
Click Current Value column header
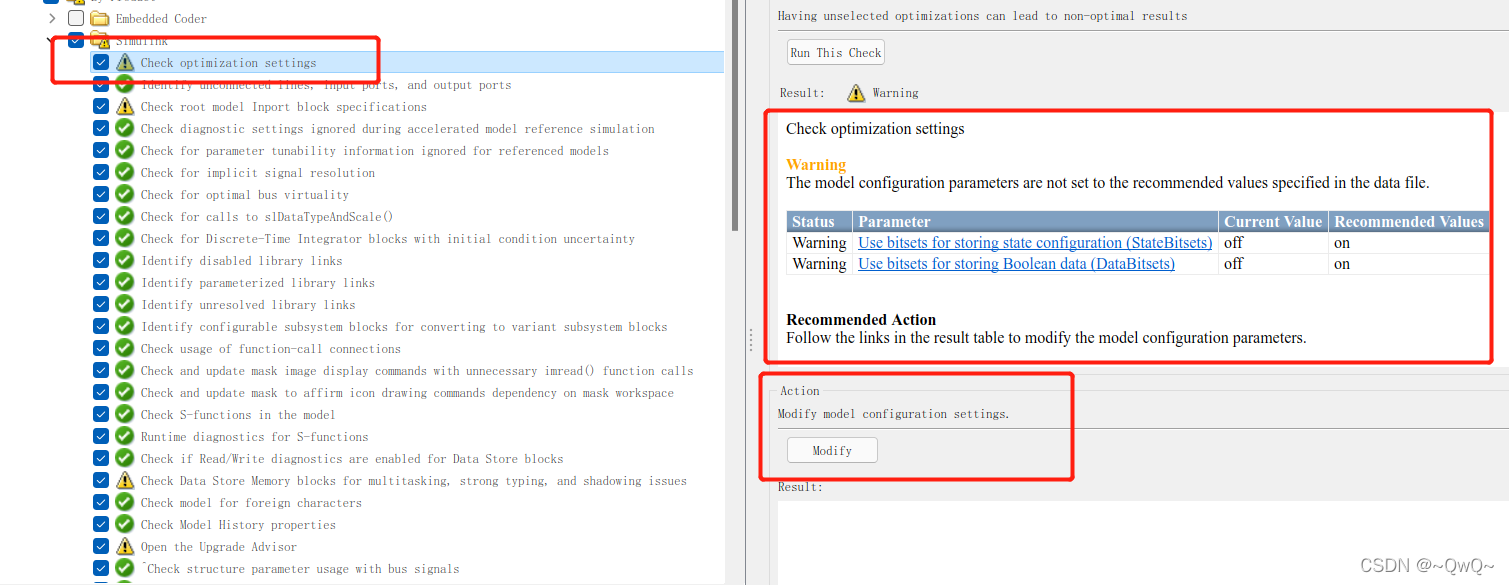pos(1273,221)
